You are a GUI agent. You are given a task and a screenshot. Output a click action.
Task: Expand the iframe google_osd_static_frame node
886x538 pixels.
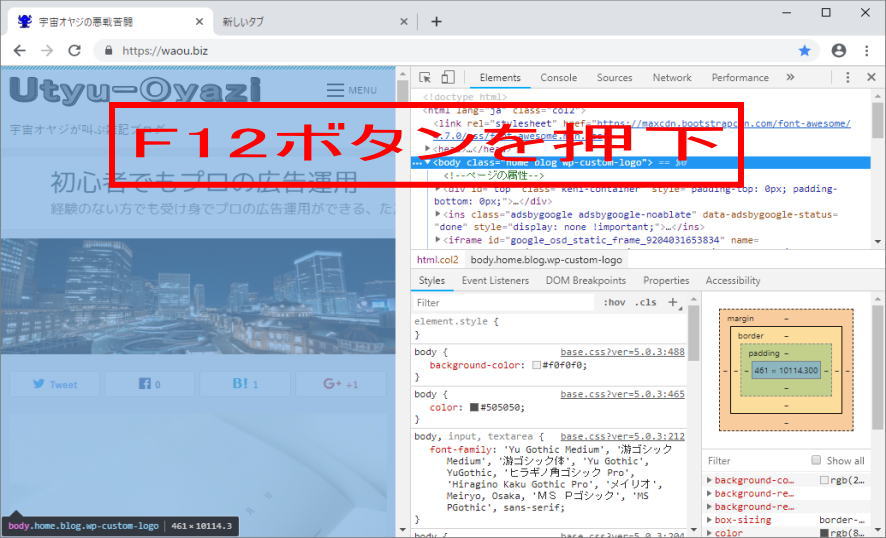pyautogui.click(x=441, y=240)
